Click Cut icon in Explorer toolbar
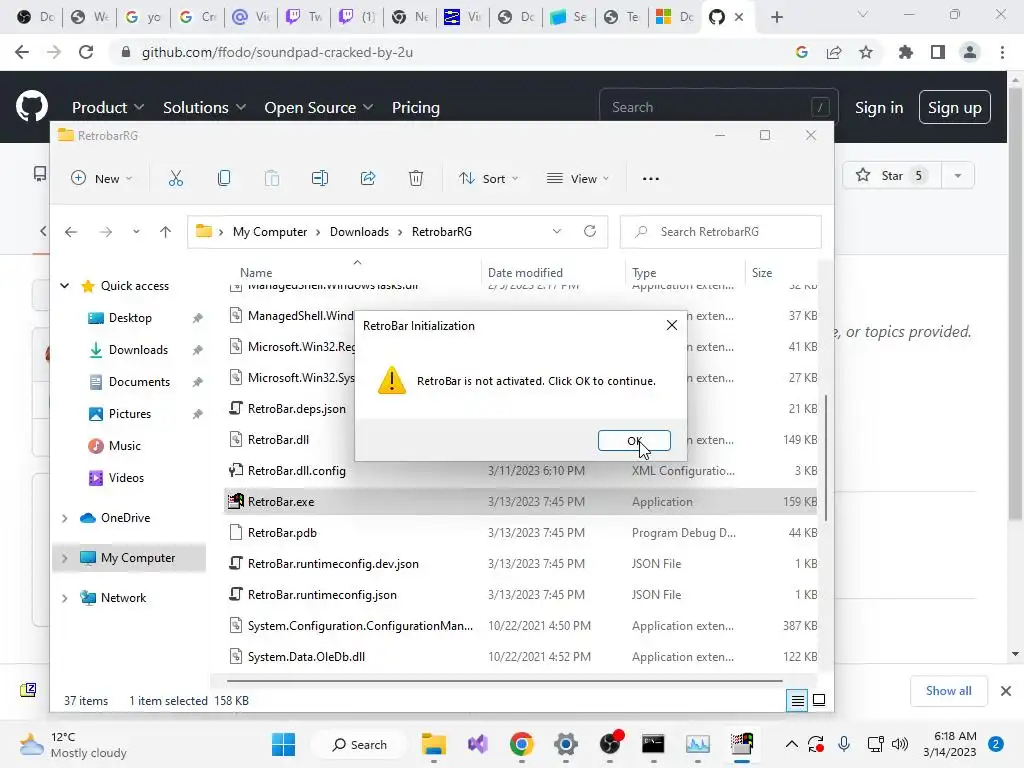The width and height of the screenshot is (1024, 768). click(176, 178)
